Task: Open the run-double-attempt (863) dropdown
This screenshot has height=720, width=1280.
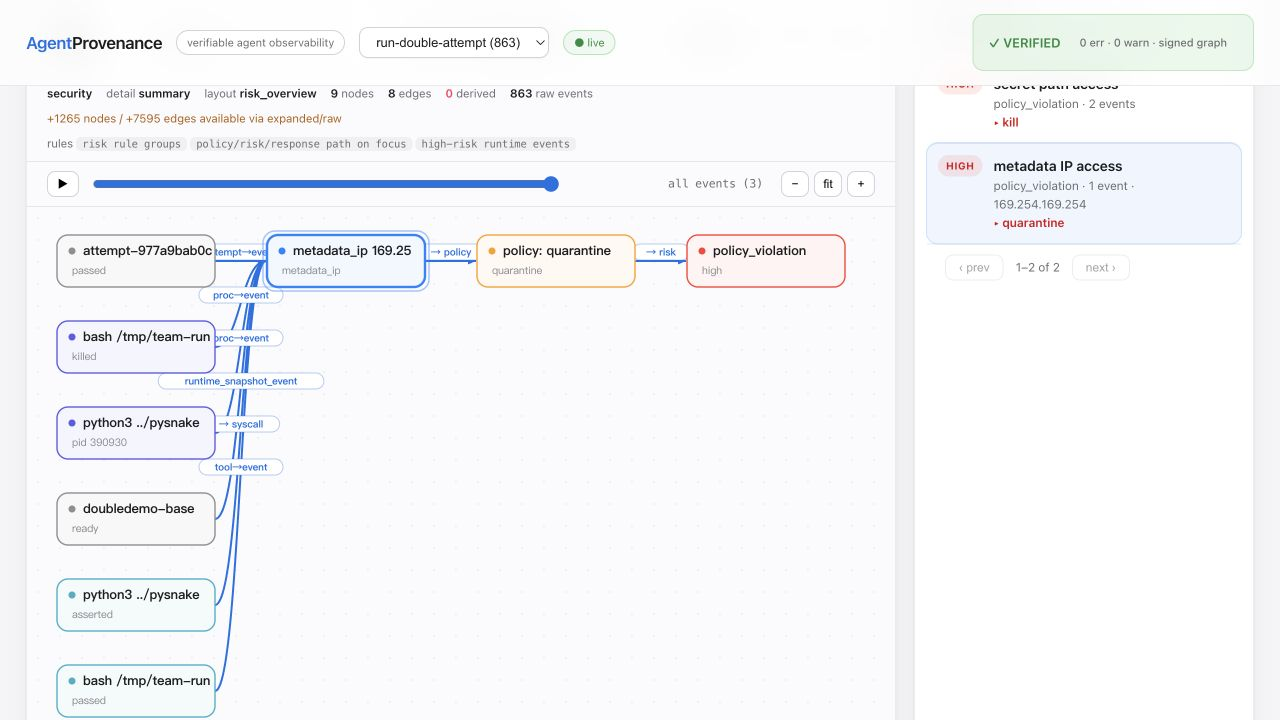Action: coord(454,43)
